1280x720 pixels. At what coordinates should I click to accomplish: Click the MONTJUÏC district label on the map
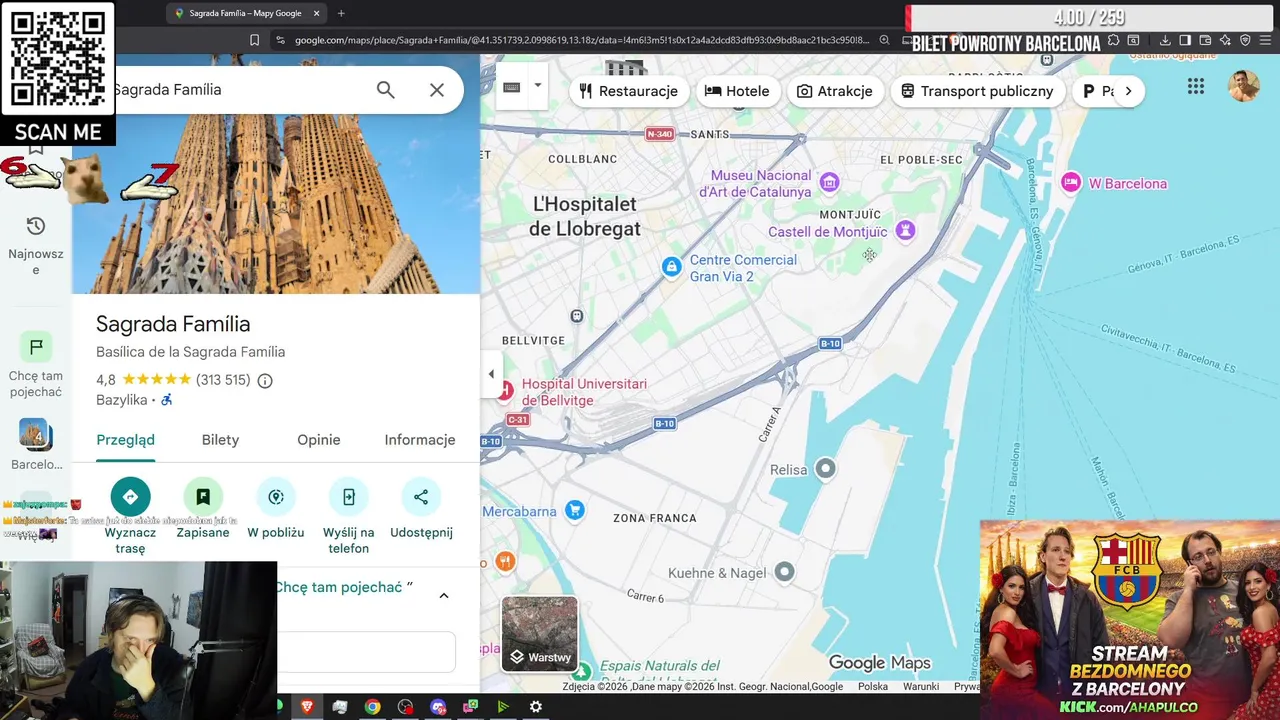850,215
